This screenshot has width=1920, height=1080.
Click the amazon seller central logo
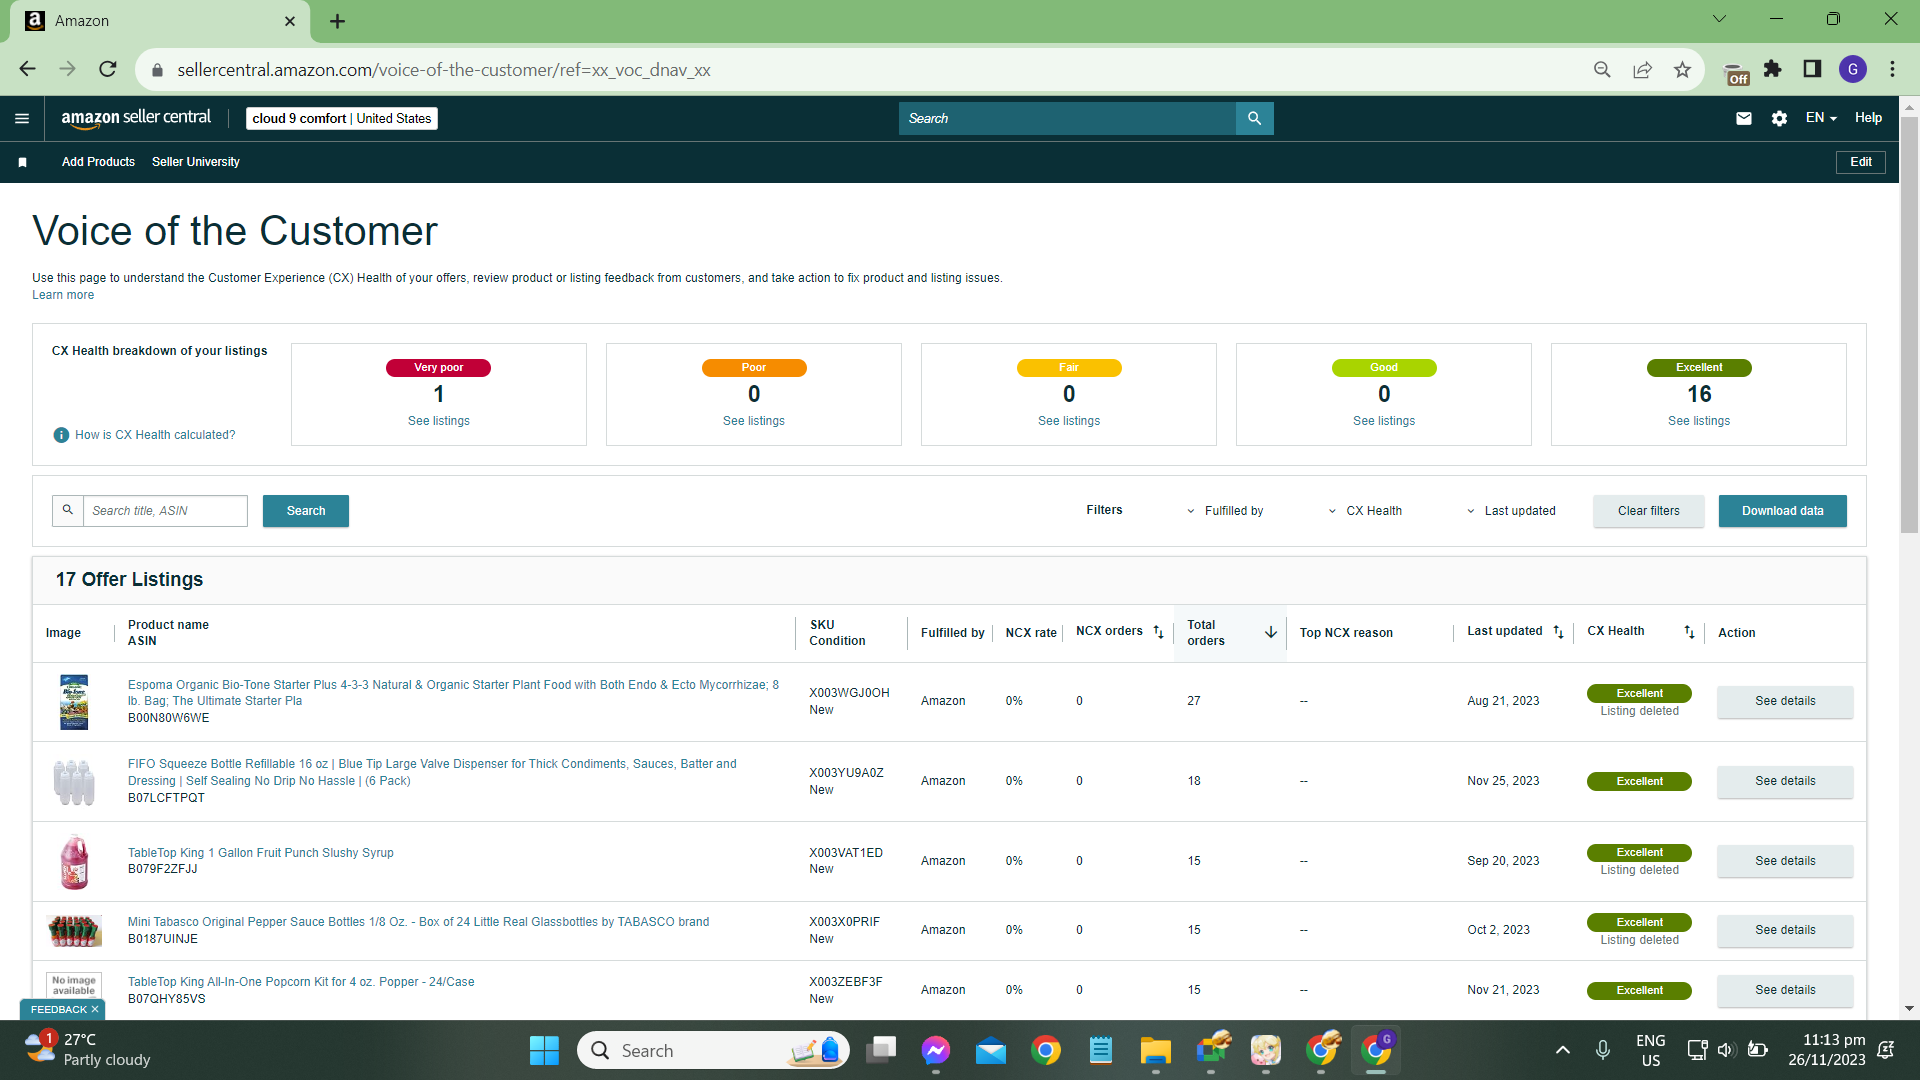tap(136, 118)
